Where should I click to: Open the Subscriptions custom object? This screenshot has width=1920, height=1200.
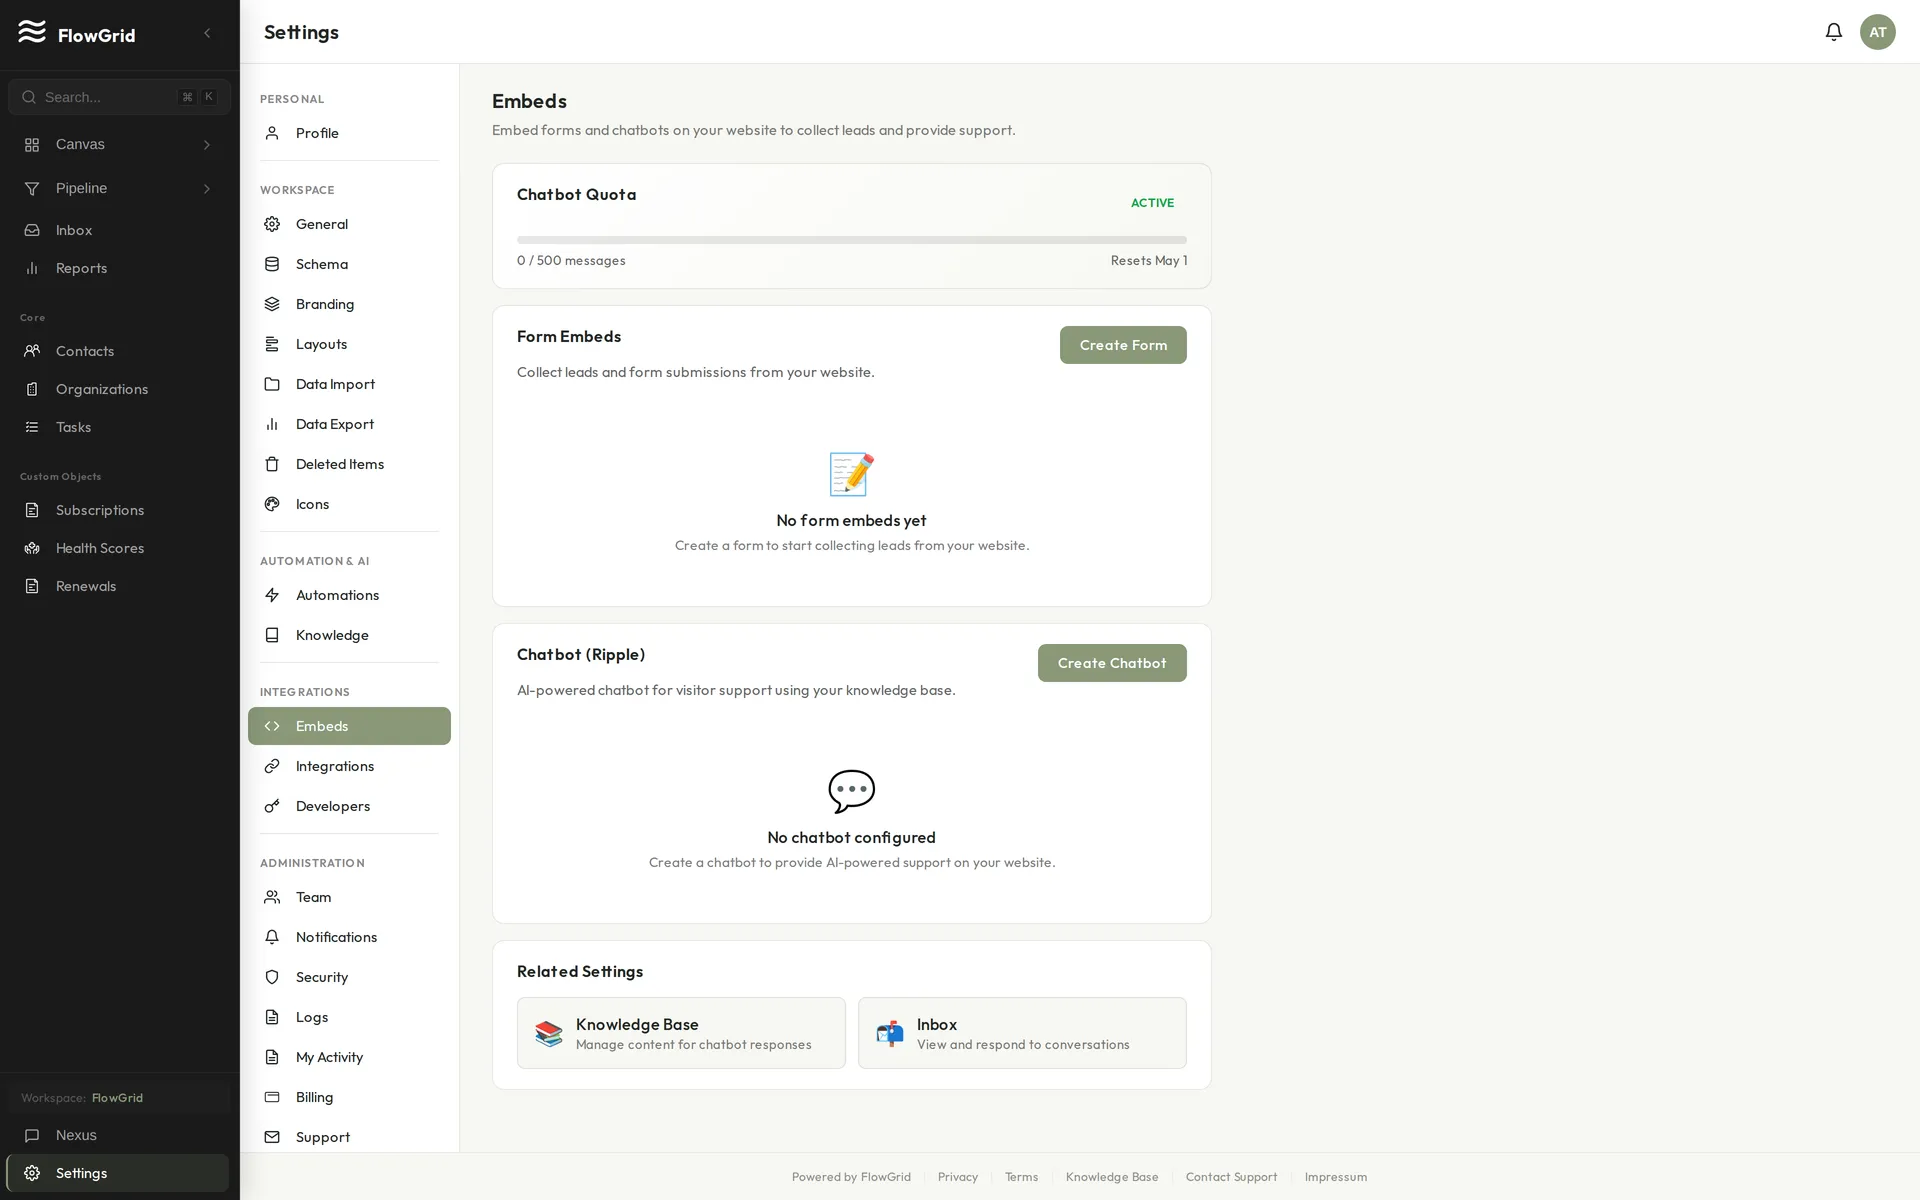pos(119,510)
